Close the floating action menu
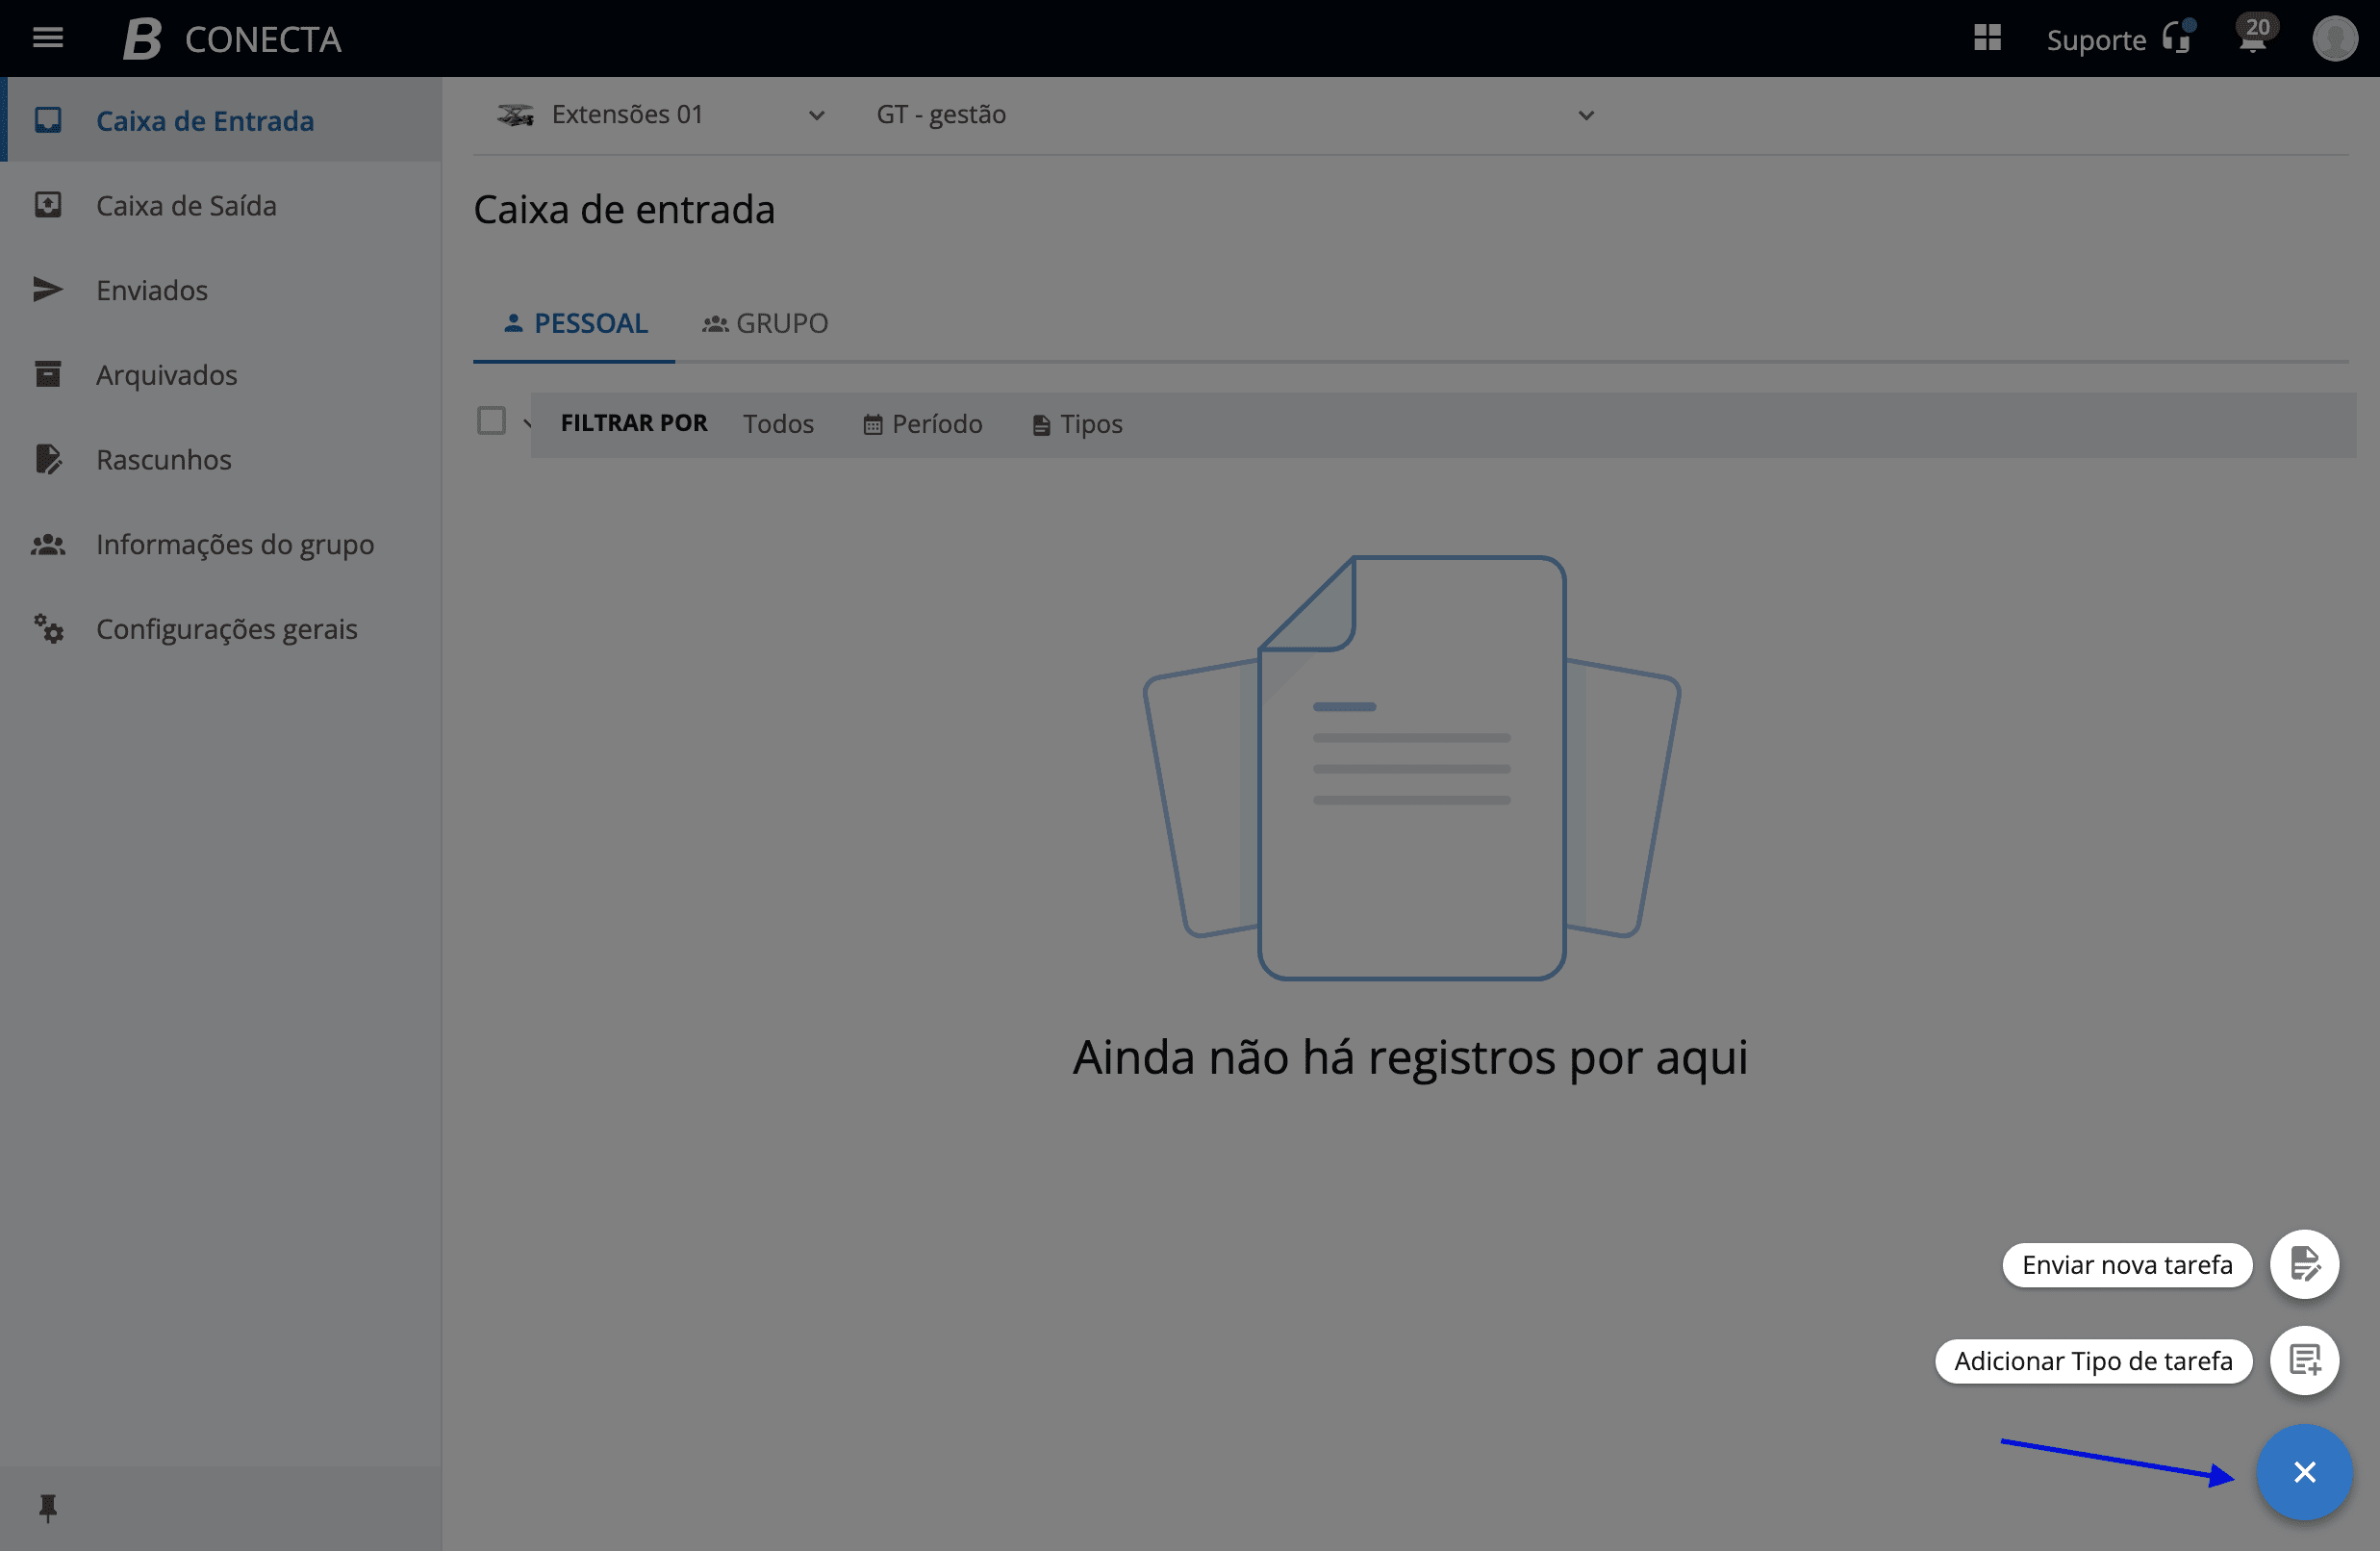Image resolution: width=2380 pixels, height=1551 pixels. 2304,1472
